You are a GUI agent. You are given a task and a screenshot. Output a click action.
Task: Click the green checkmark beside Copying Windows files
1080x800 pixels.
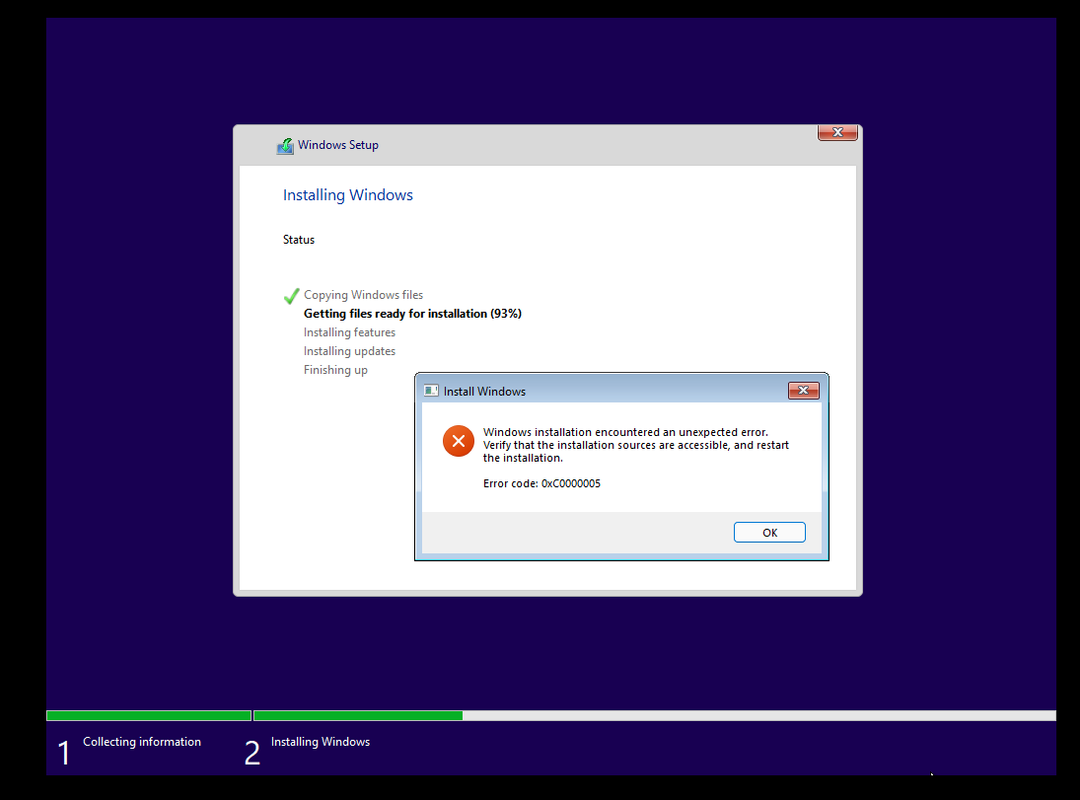[291, 296]
